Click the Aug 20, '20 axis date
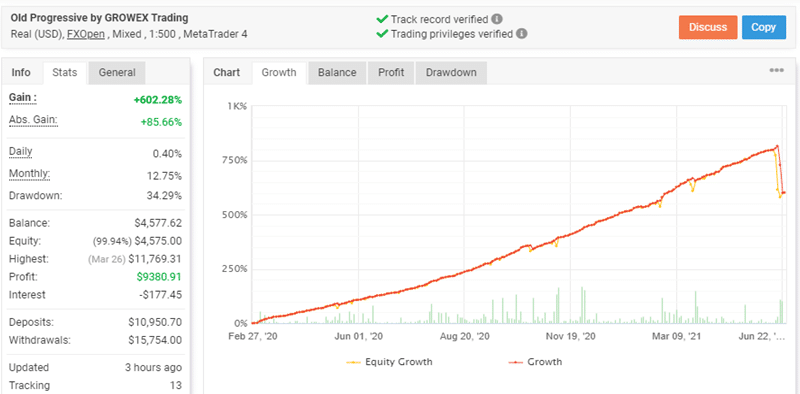The height and width of the screenshot is (394, 800). 464,337
